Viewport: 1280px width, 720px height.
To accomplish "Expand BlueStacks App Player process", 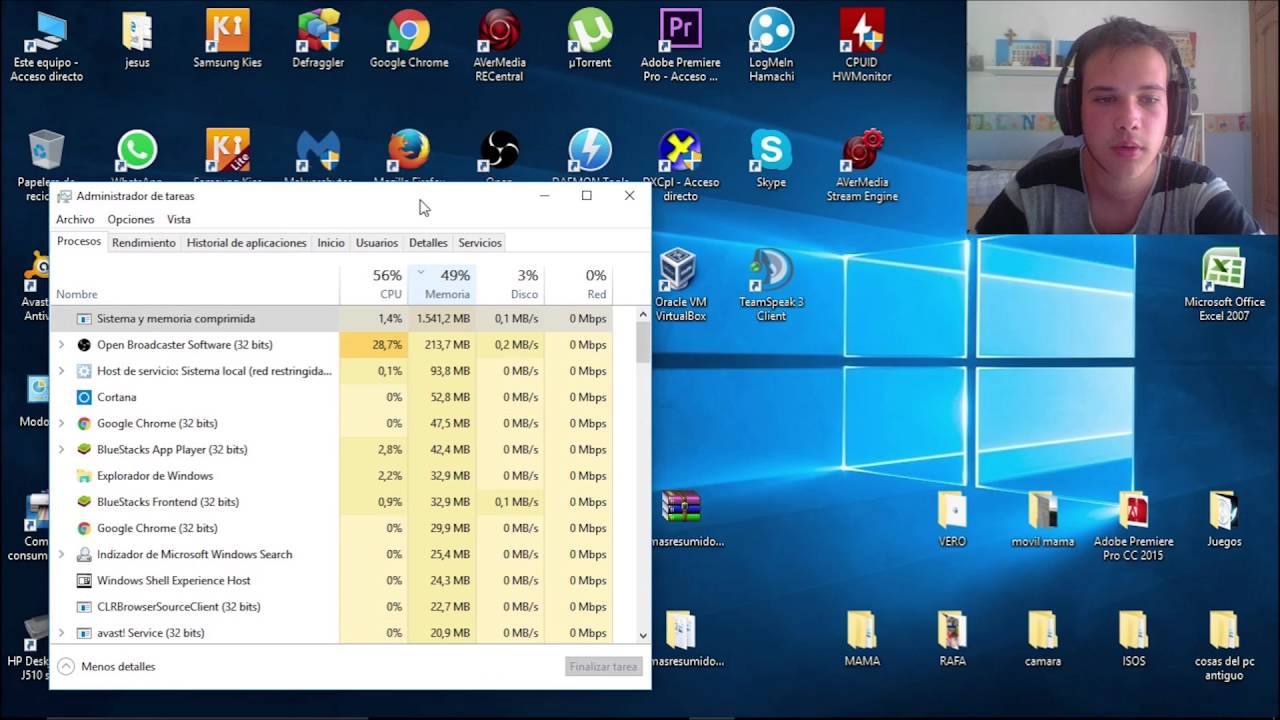I will [61, 450].
